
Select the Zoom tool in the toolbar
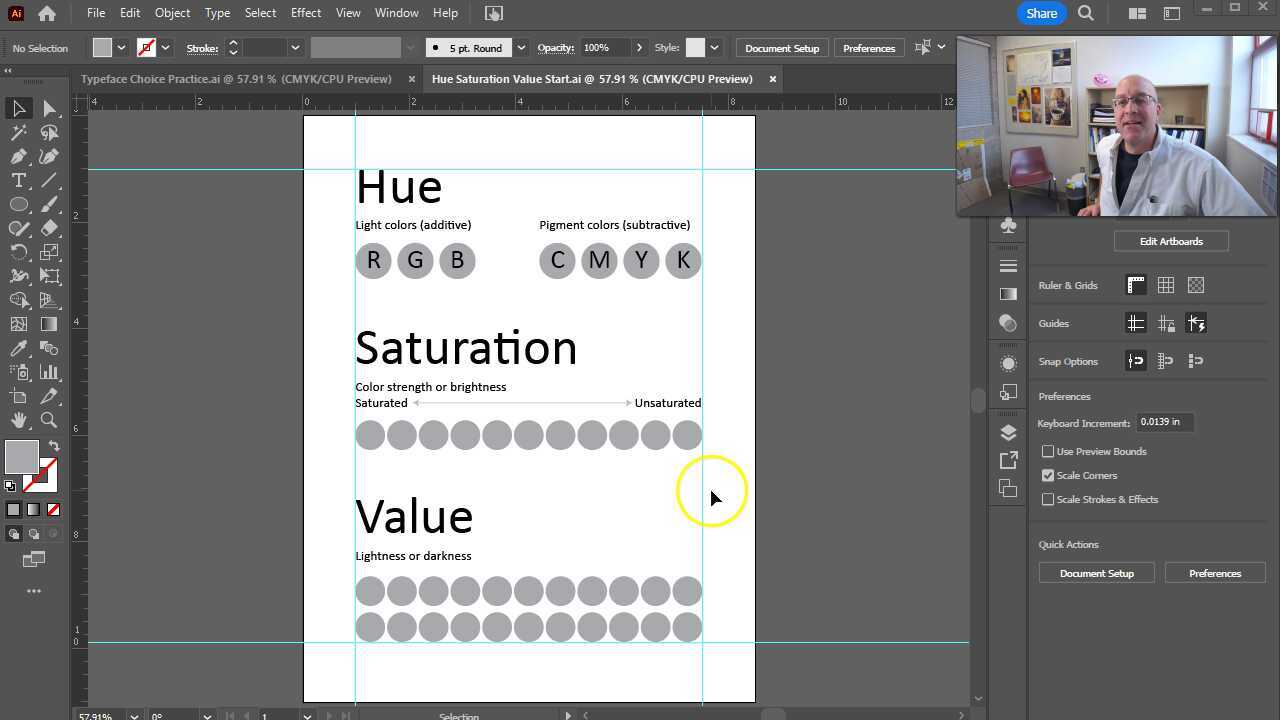(x=49, y=419)
